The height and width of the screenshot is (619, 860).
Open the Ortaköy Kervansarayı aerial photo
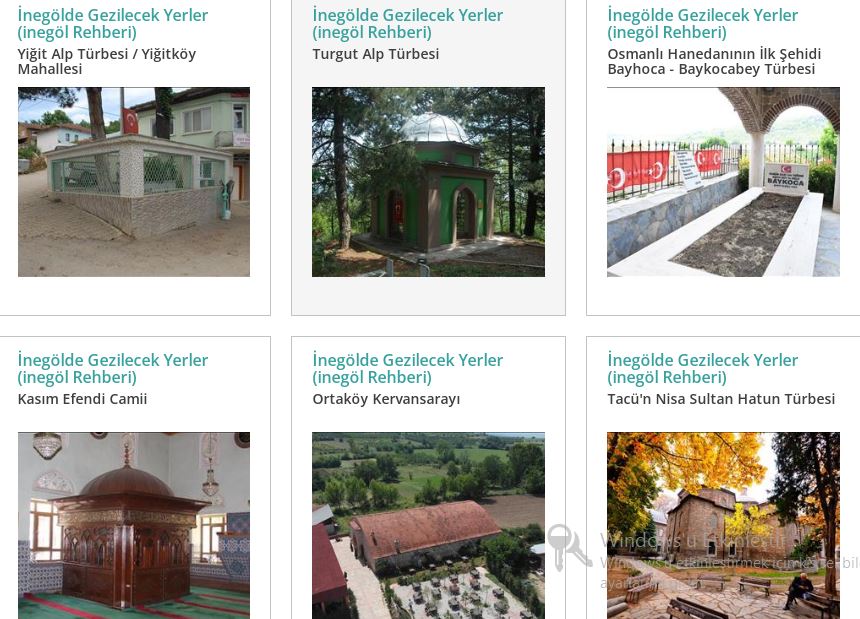428,525
